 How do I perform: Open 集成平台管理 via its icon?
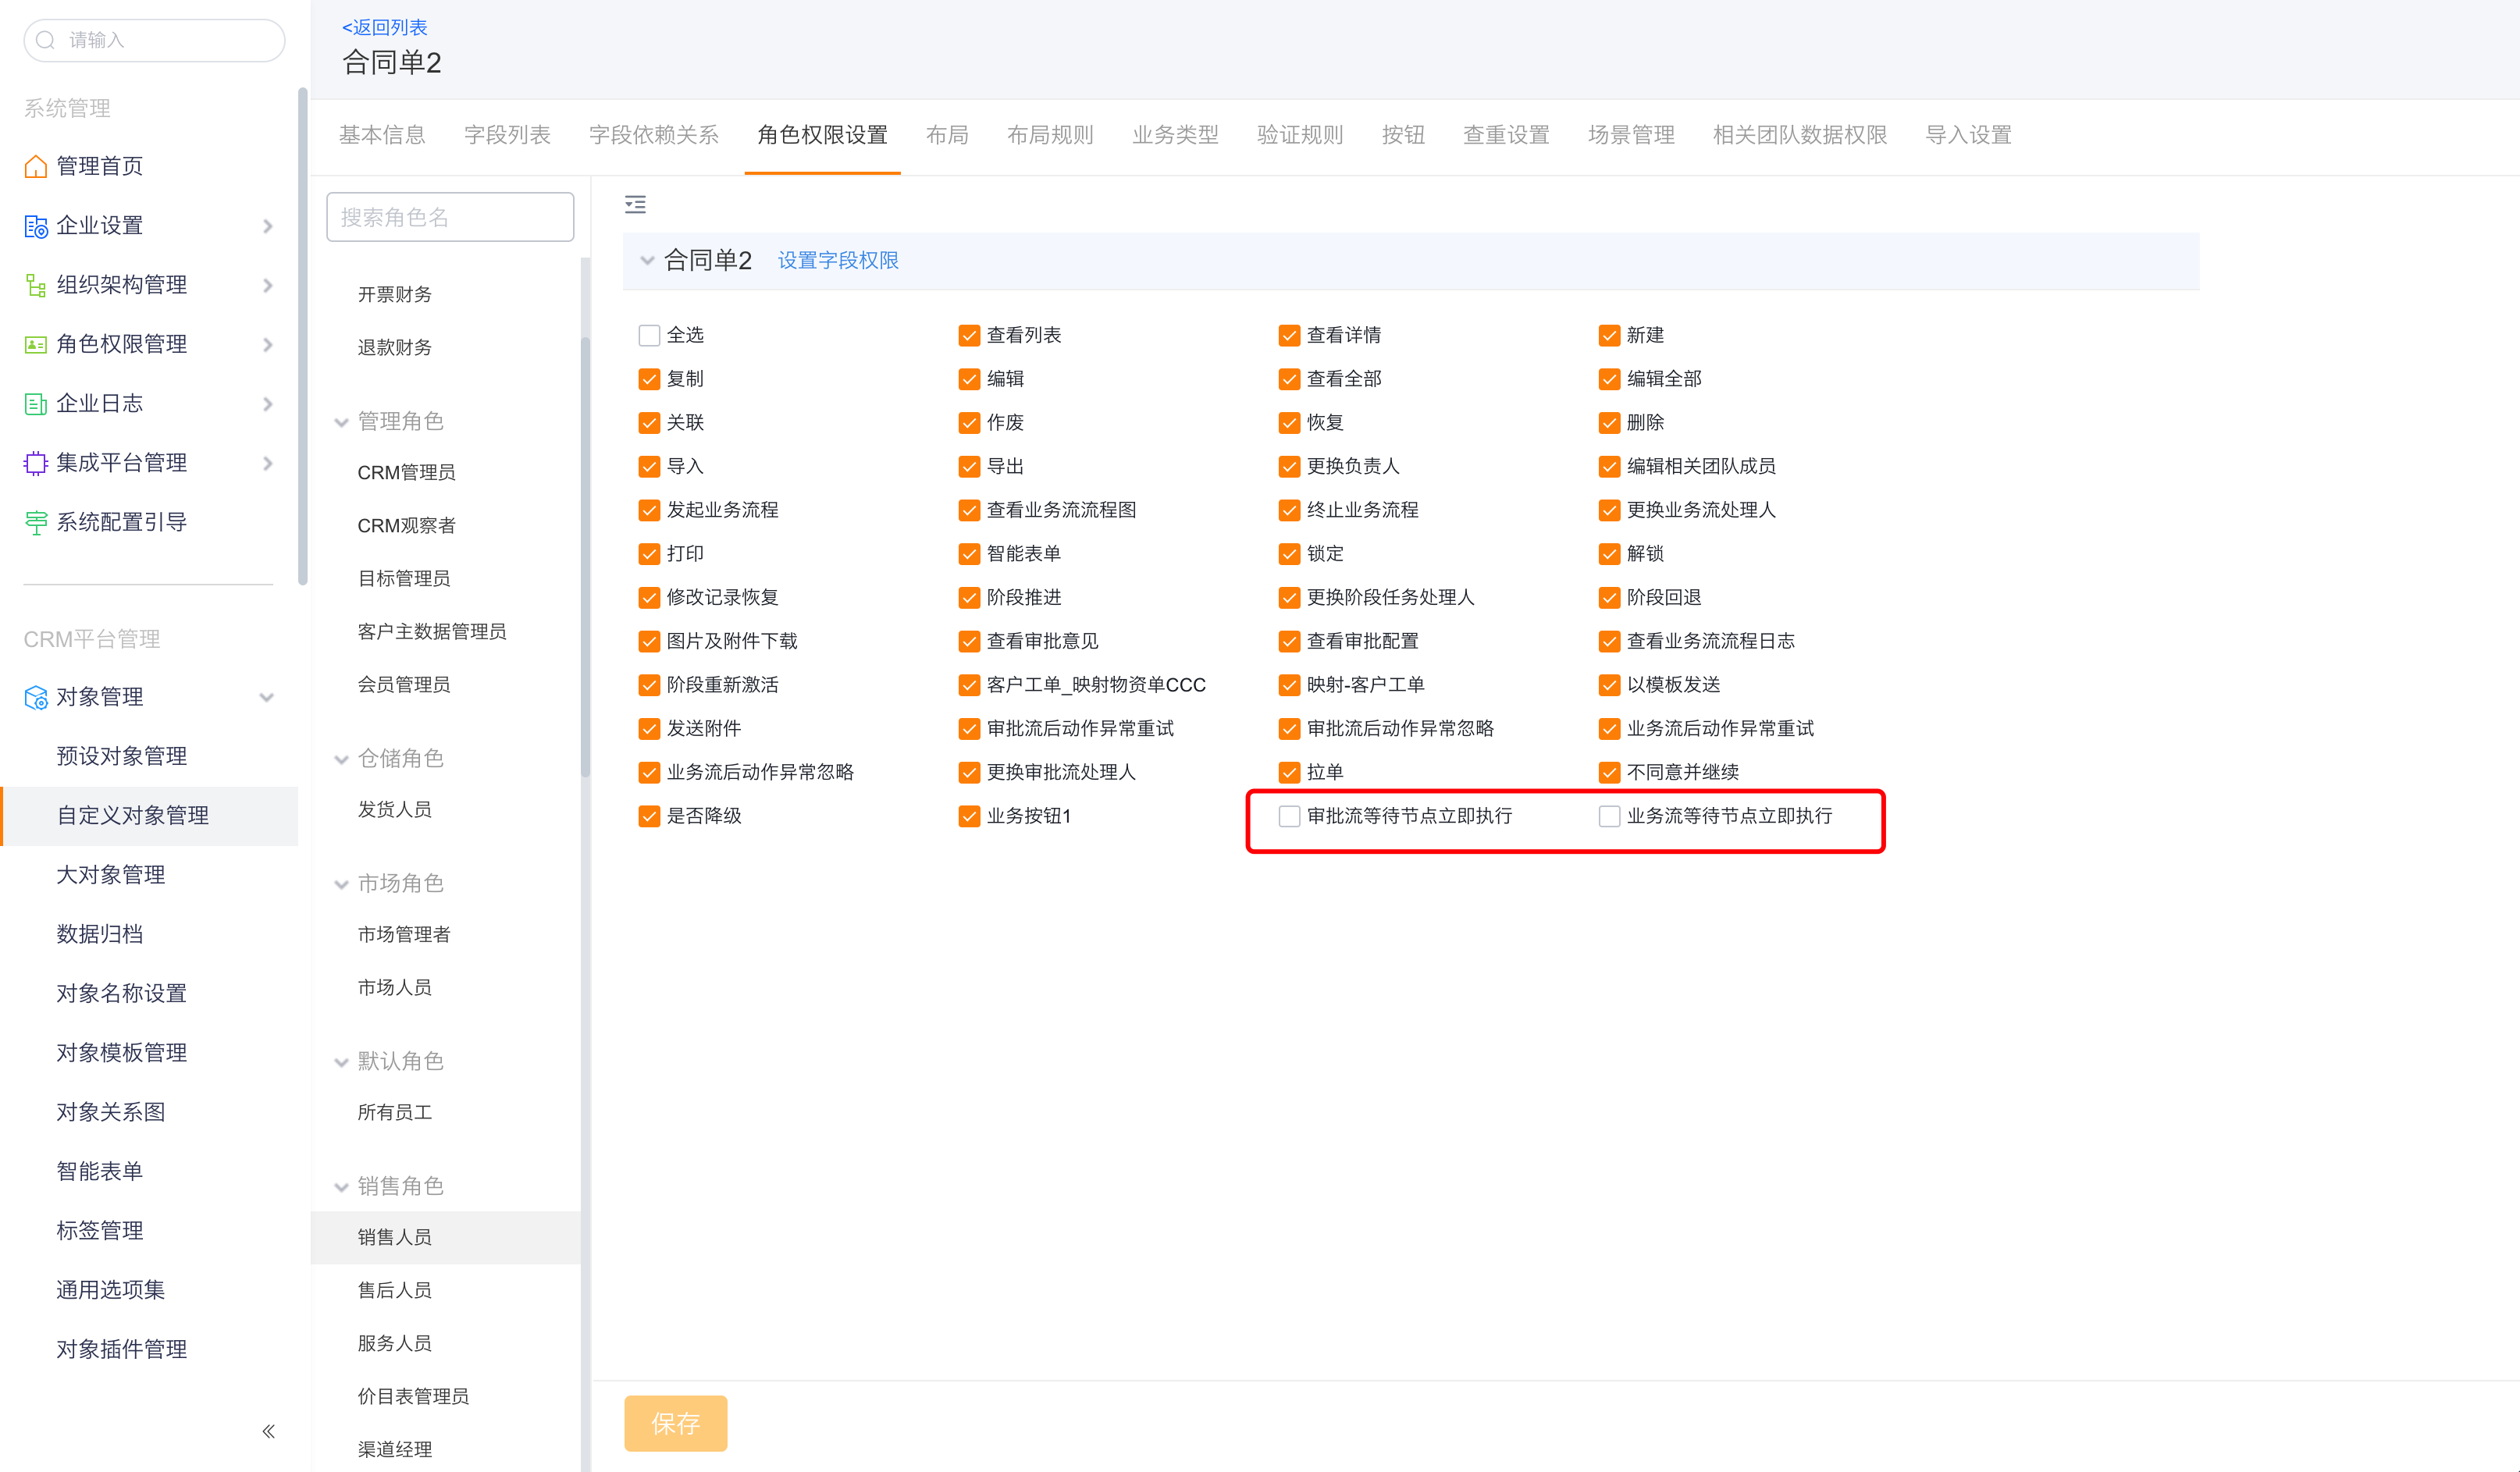(x=35, y=462)
